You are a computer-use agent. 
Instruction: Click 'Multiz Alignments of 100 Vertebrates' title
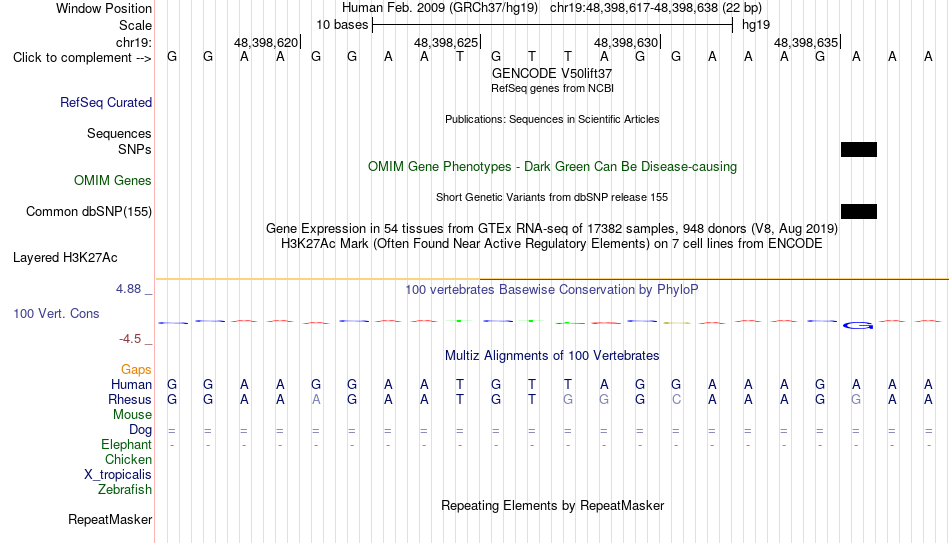click(x=552, y=356)
